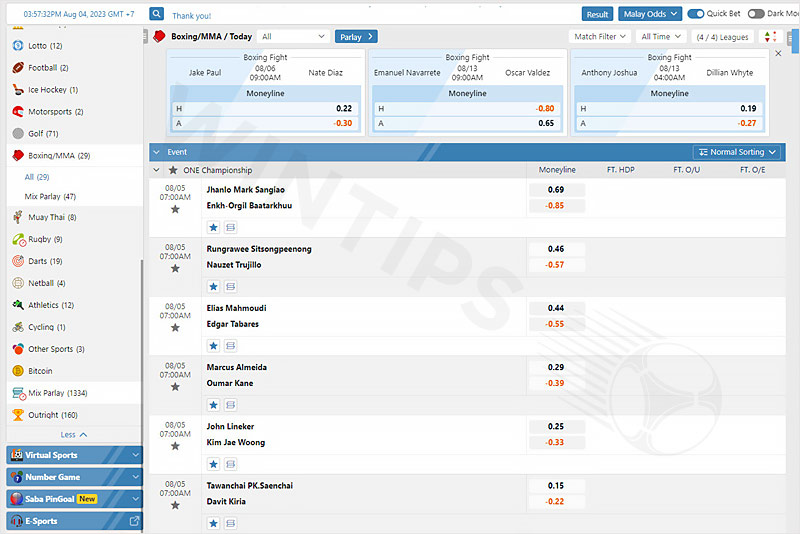The height and width of the screenshot is (534, 800).
Task: Select the Bitcoin coin icon
Action: click(18, 370)
